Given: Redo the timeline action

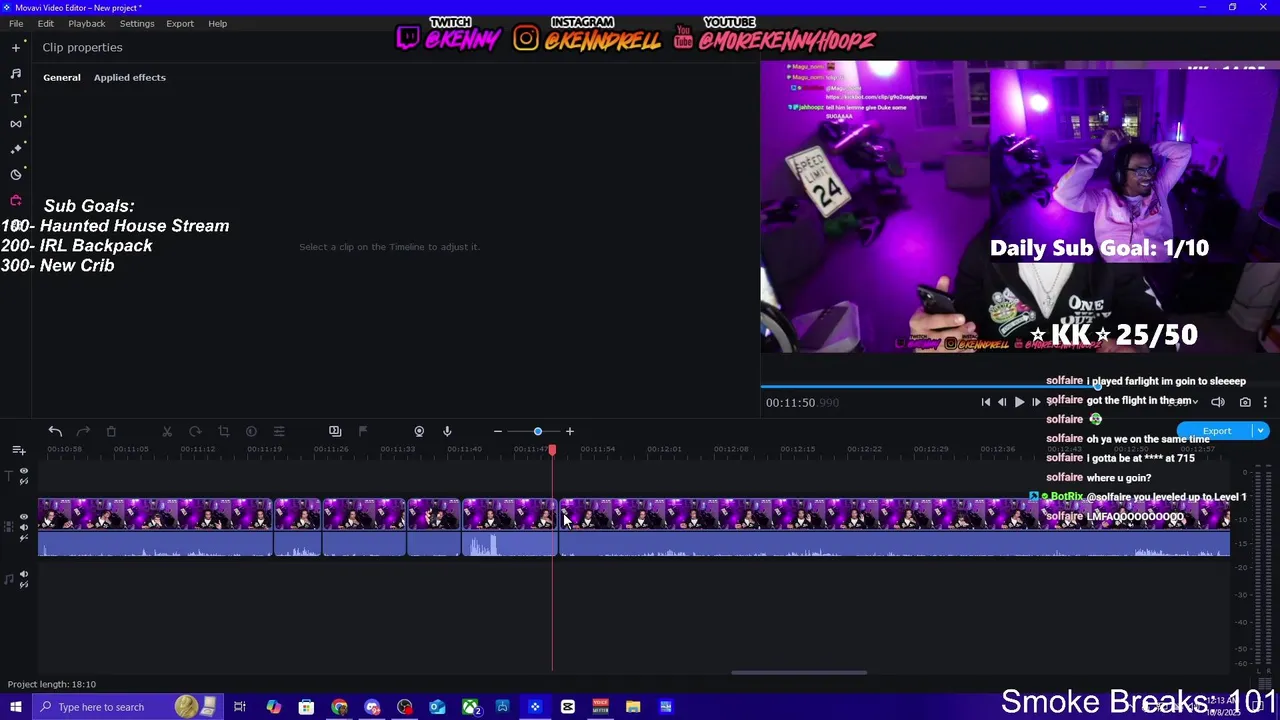Looking at the screenshot, I should coord(83,431).
